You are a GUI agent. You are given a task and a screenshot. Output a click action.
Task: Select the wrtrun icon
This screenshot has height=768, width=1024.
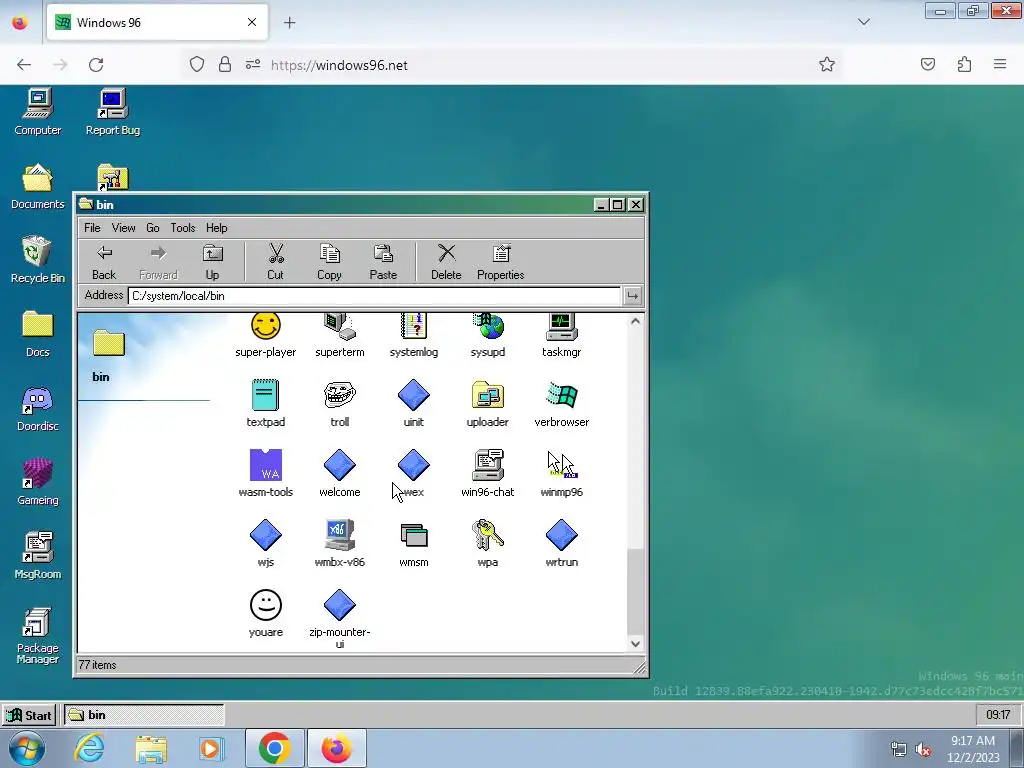click(x=562, y=535)
